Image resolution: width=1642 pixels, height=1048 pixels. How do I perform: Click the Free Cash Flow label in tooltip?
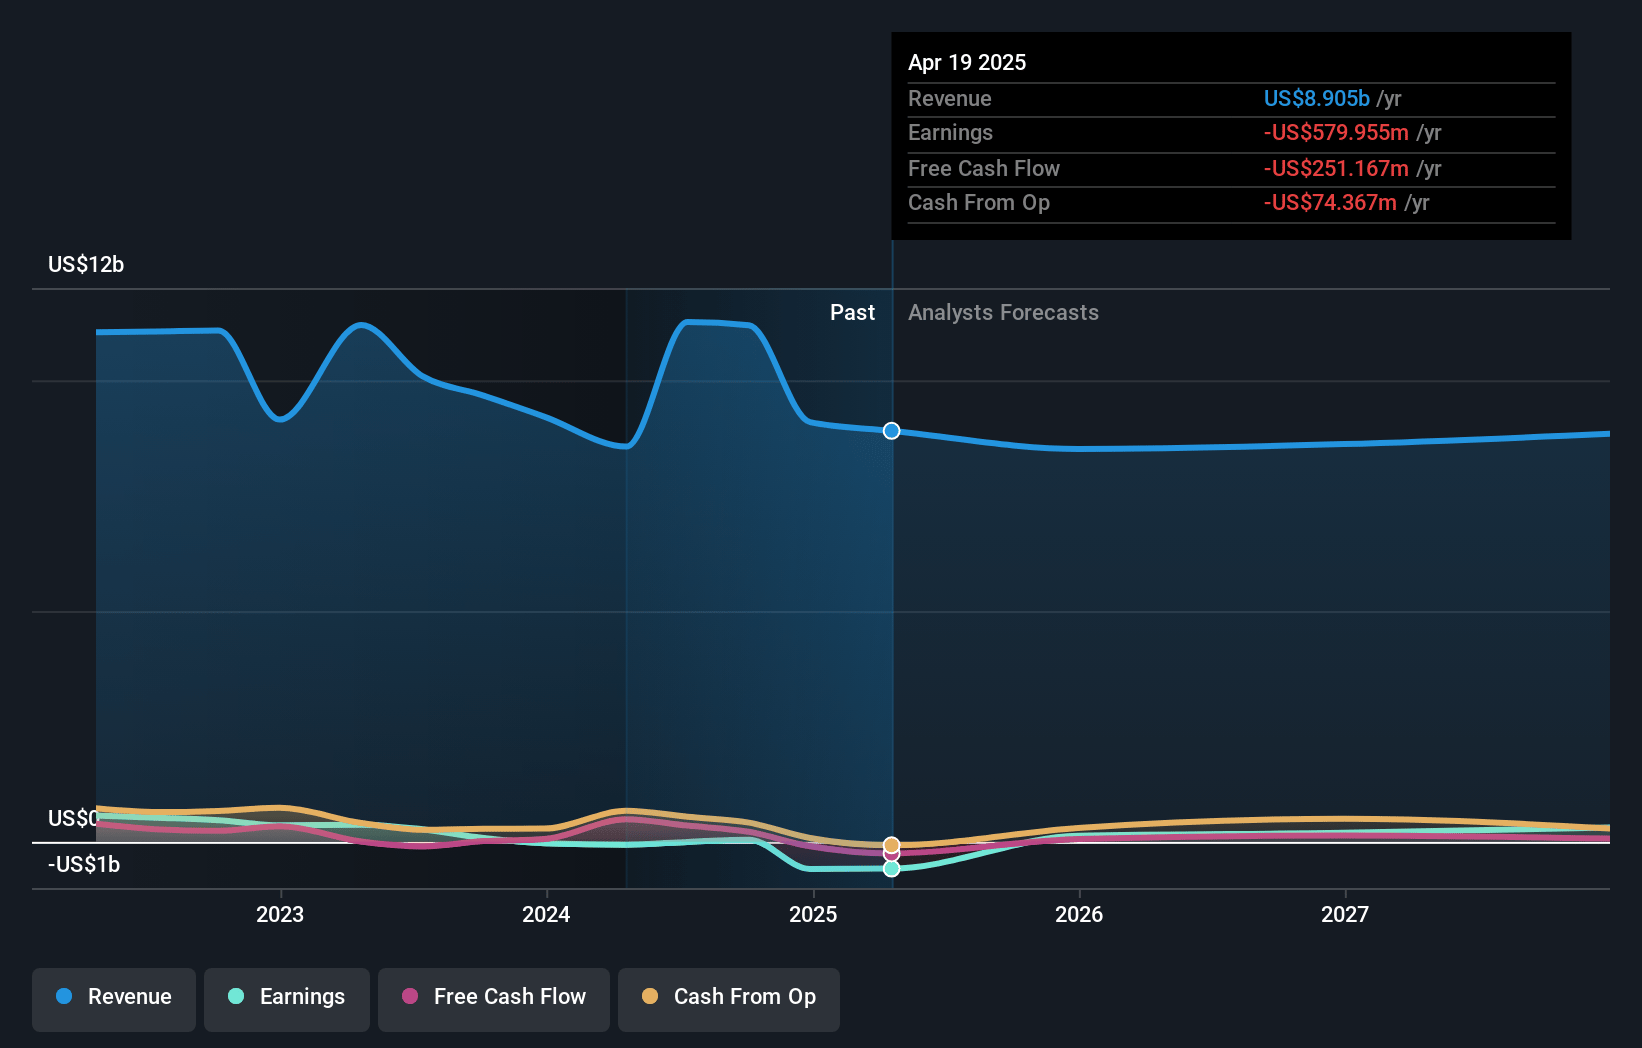point(984,169)
